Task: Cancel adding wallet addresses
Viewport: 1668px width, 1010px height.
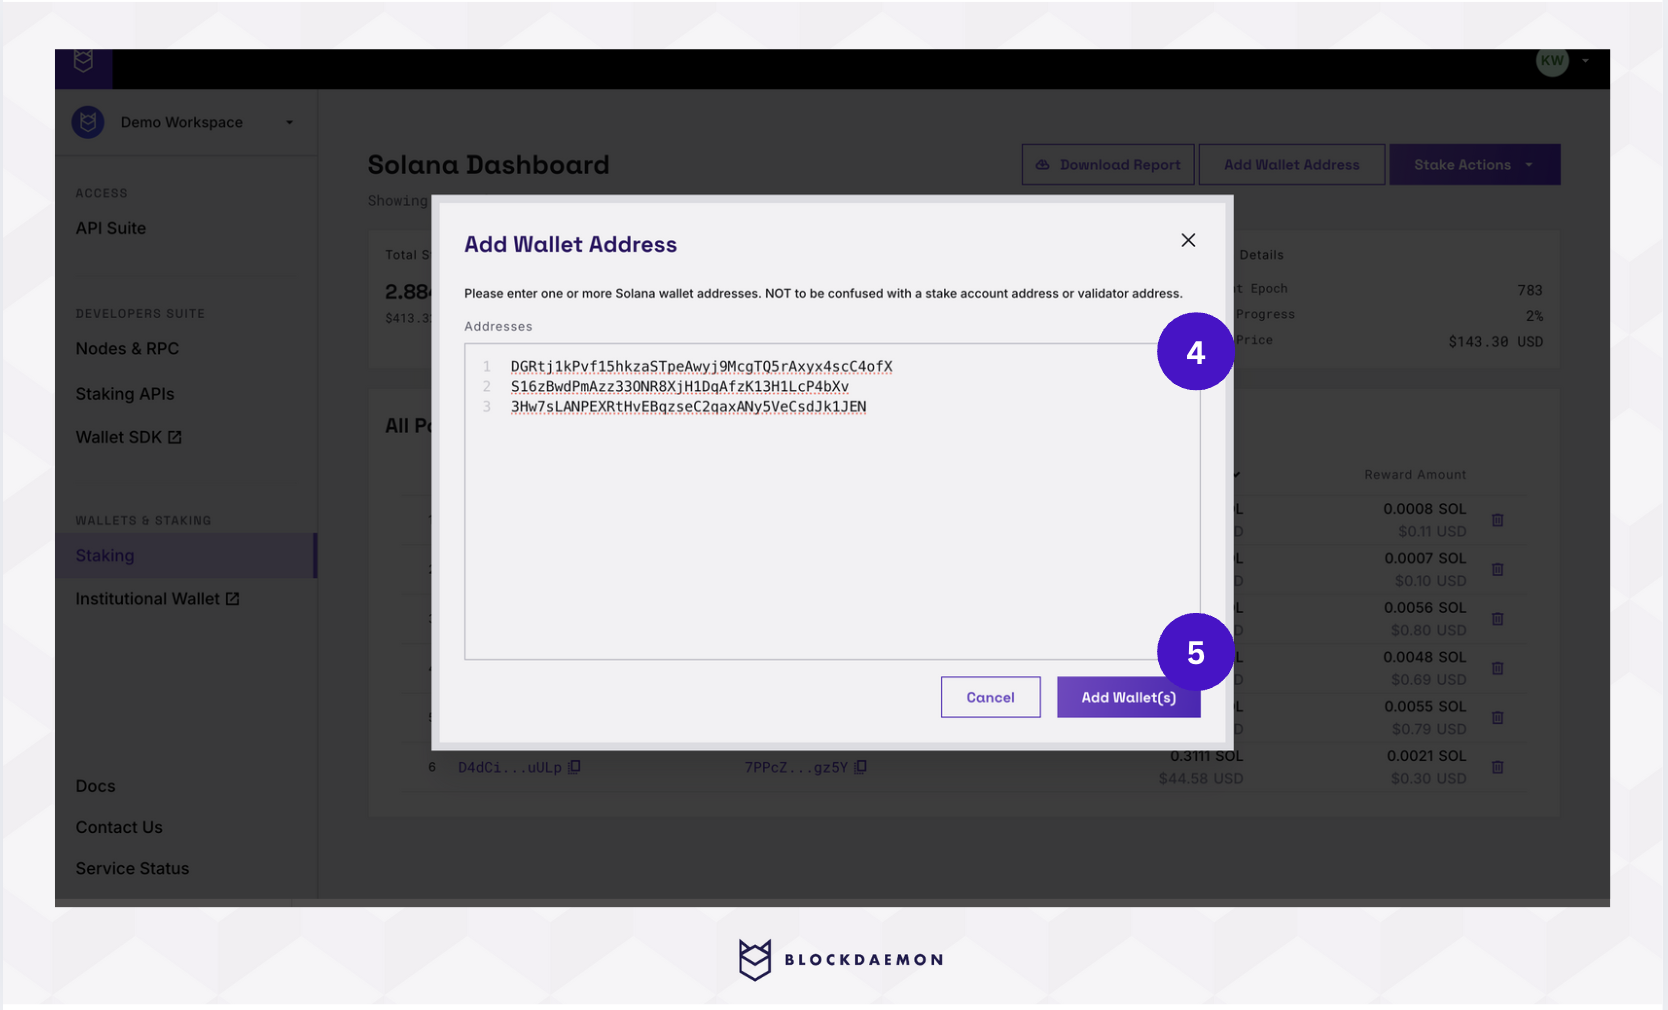Action: (x=990, y=697)
